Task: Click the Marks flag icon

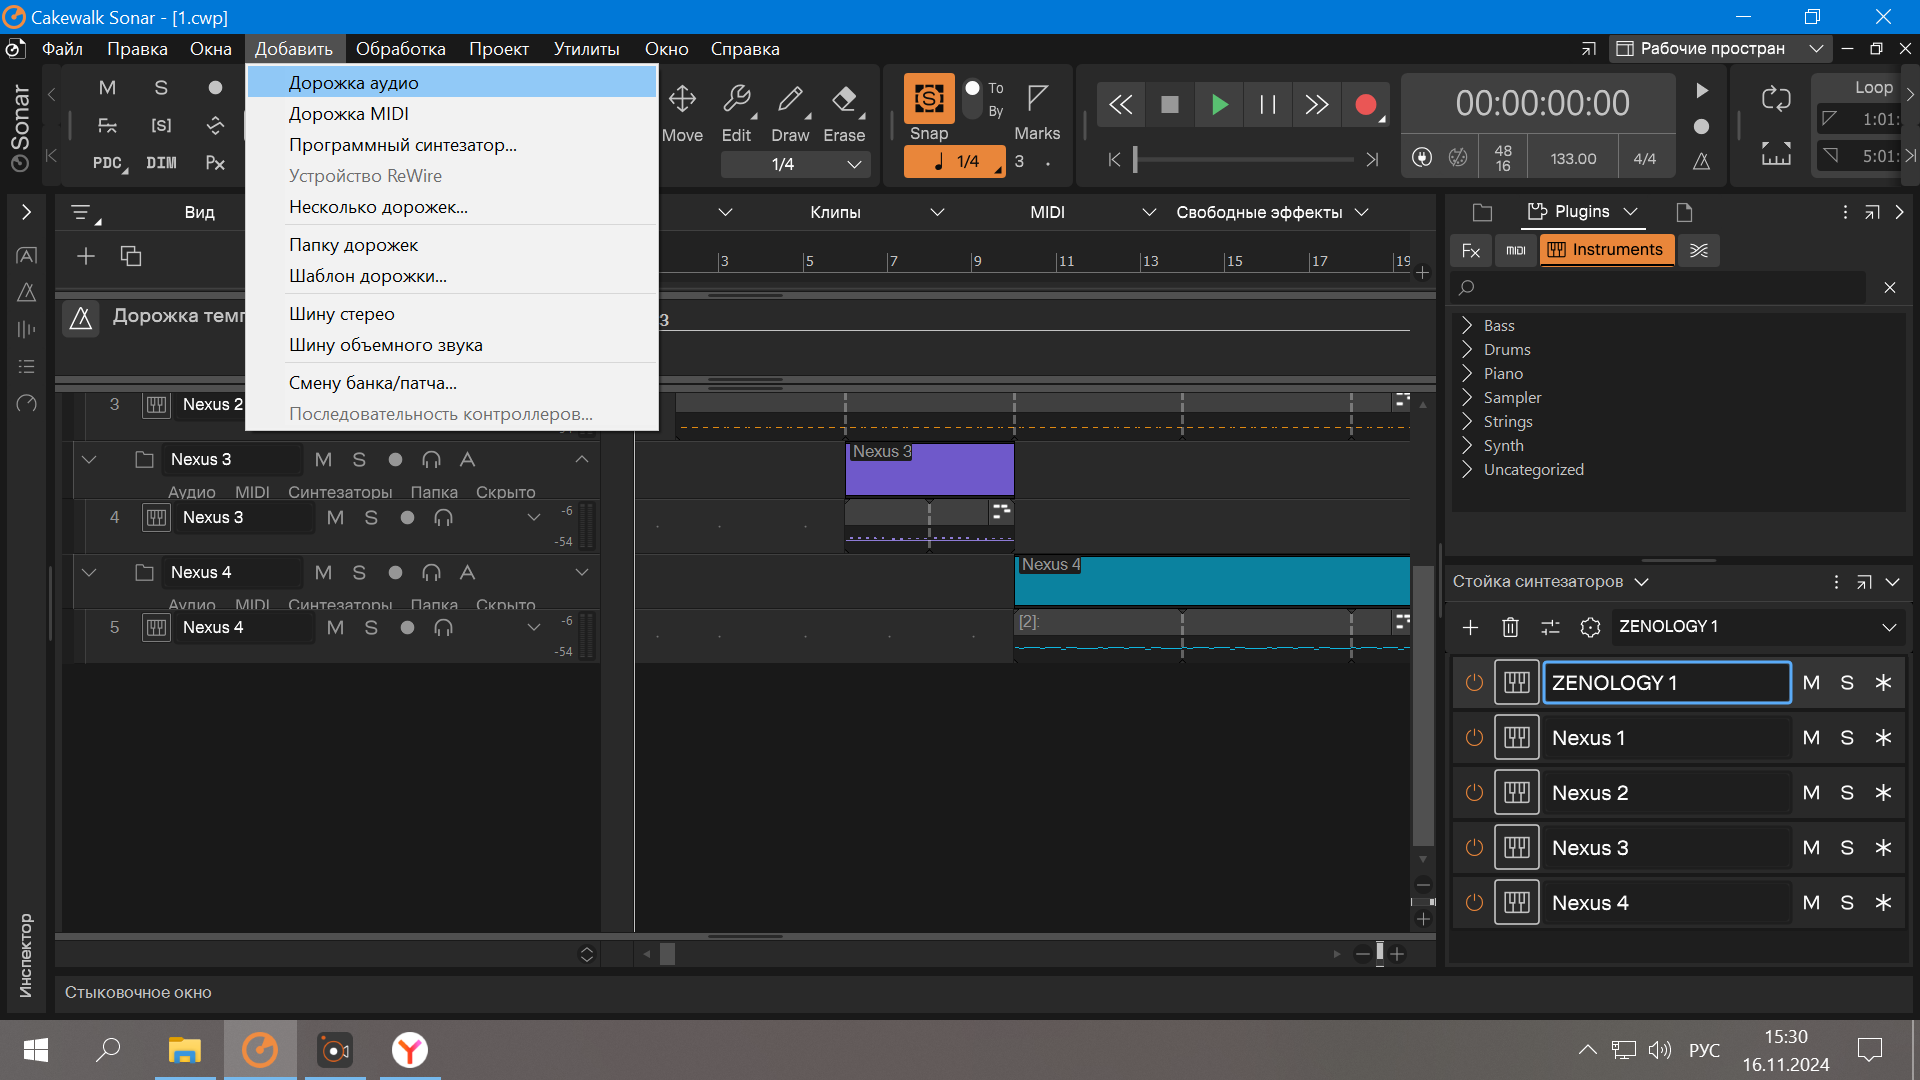Action: coord(1037,98)
